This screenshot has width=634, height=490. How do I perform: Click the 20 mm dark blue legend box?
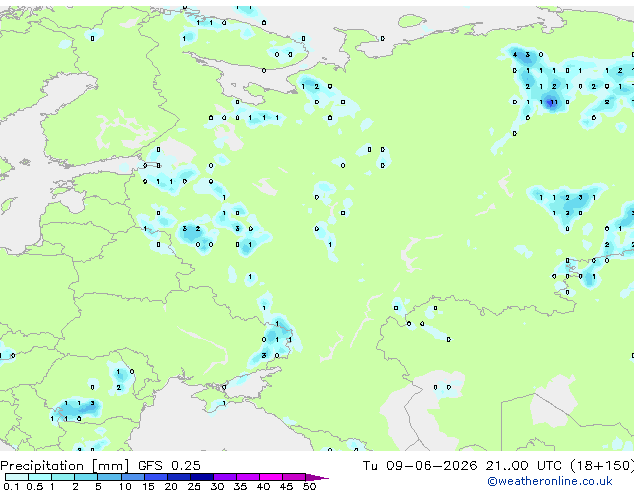click(x=178, y=477)
